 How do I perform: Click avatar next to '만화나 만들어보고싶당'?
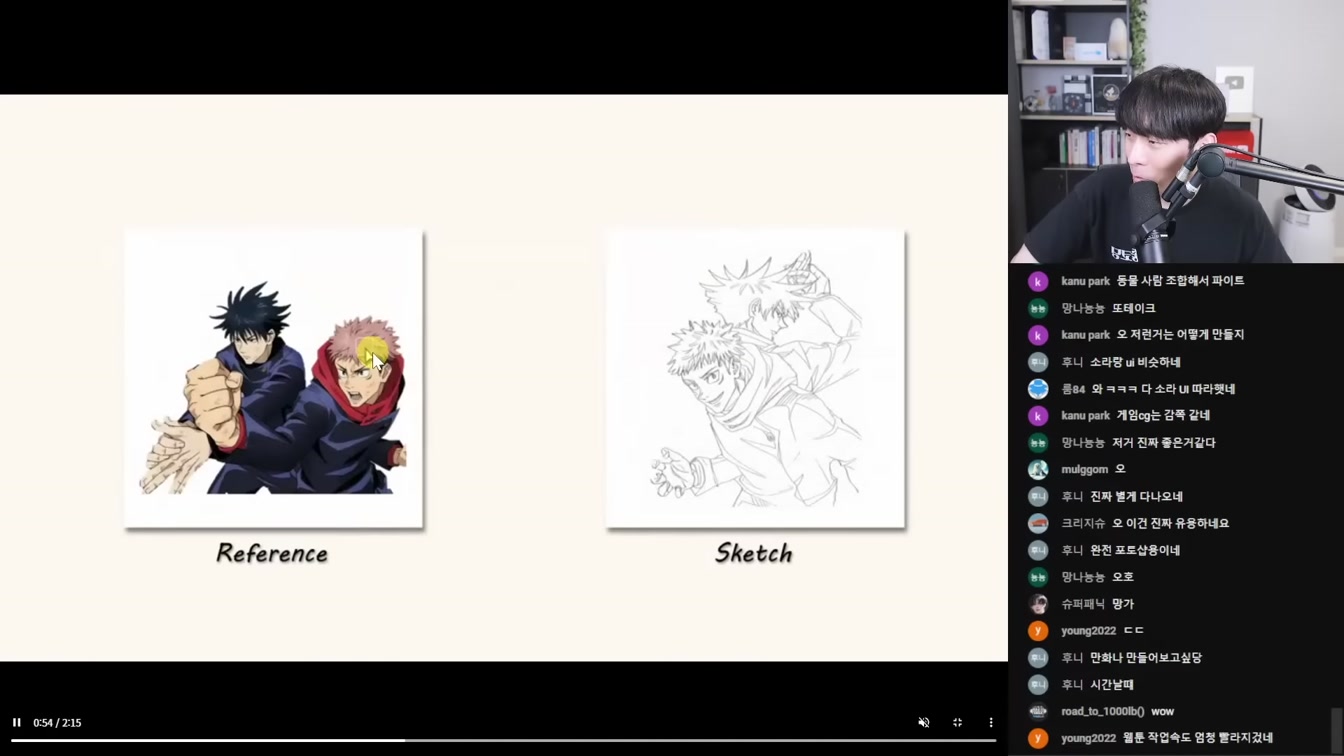(x=1038, y=658)
